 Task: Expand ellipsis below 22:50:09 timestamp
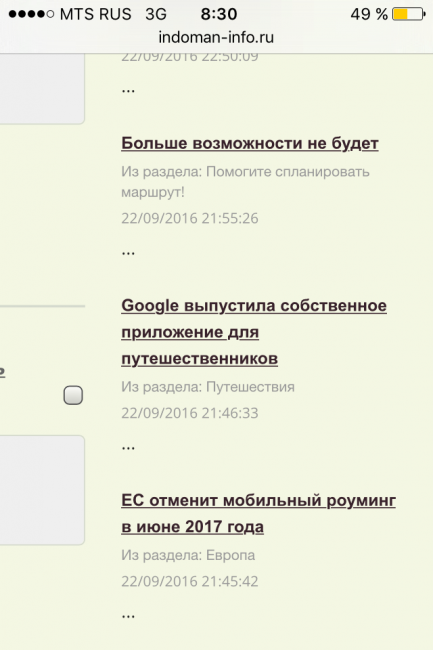click(x=128, y=91)
